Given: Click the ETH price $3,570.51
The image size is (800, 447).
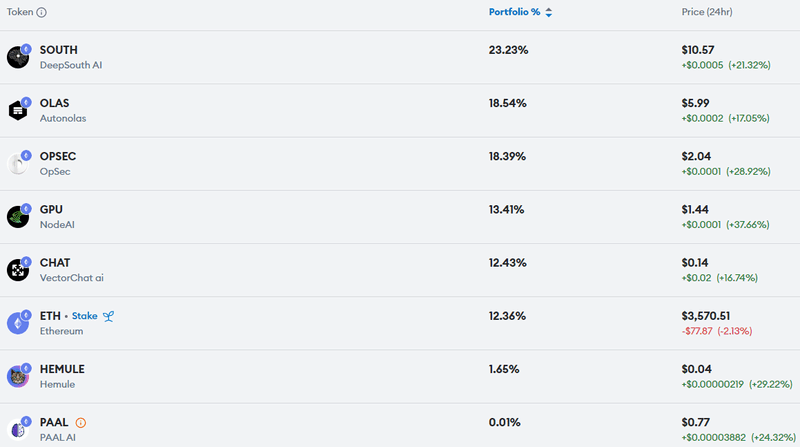Looking at the screenshot, I should tap(706, 316).
